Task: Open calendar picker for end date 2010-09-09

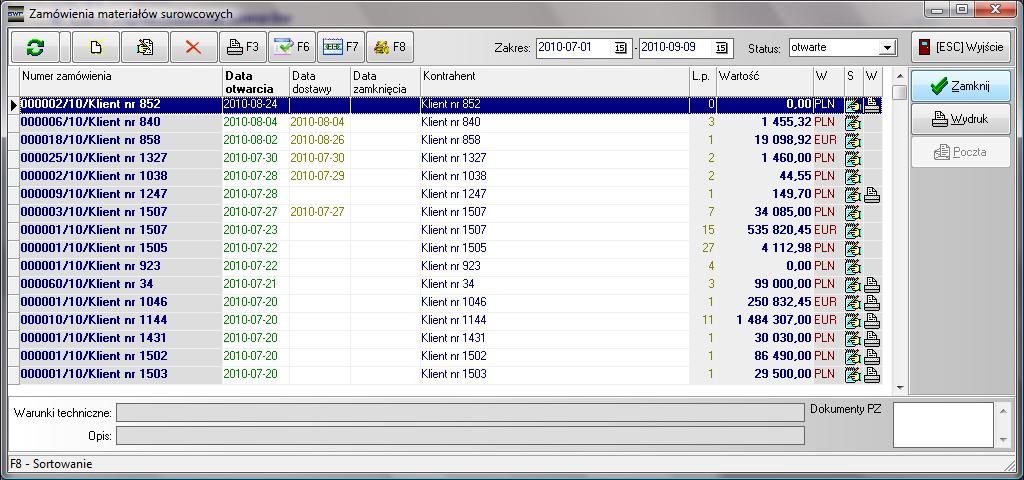Action: click(x=721, y=48)
